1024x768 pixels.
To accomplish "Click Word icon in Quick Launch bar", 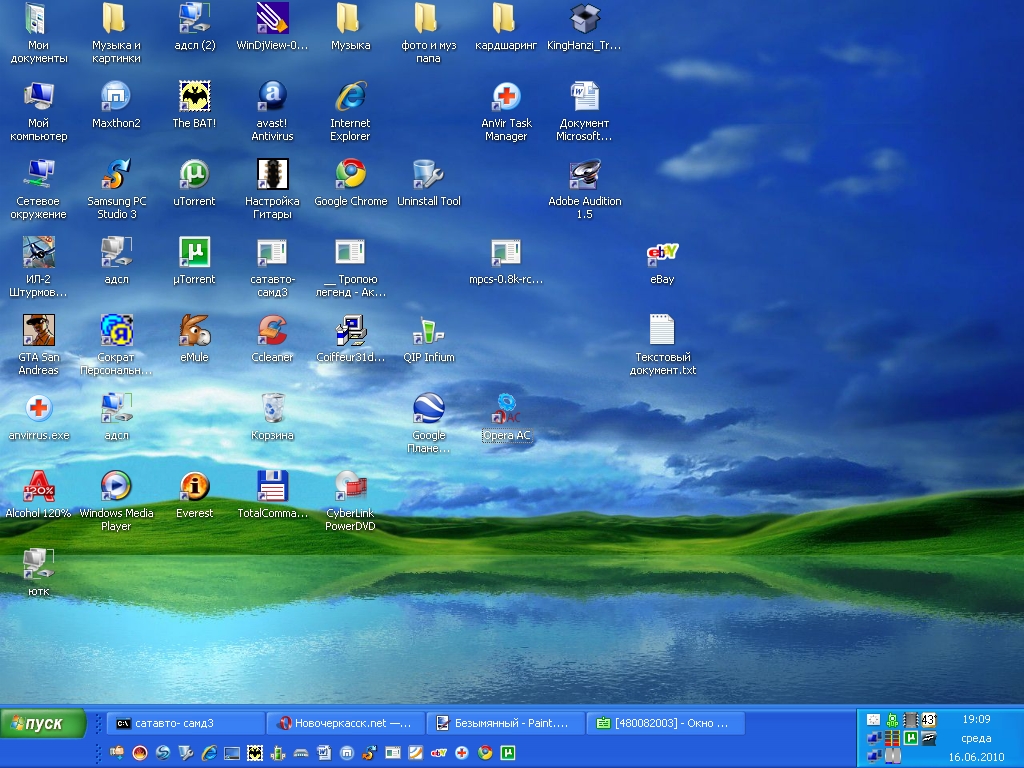I will pyautogui.click(x=324, y=753).
